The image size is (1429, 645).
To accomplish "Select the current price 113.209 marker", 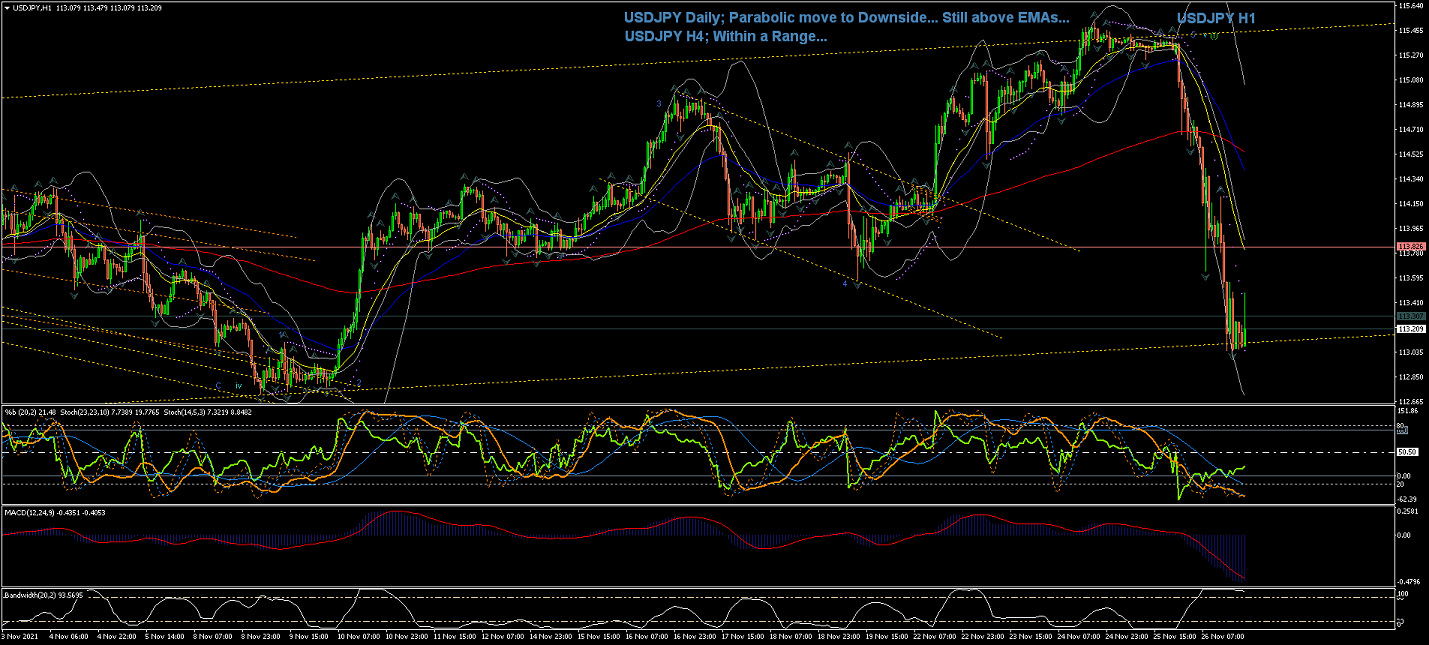I will coord(1410,329).
